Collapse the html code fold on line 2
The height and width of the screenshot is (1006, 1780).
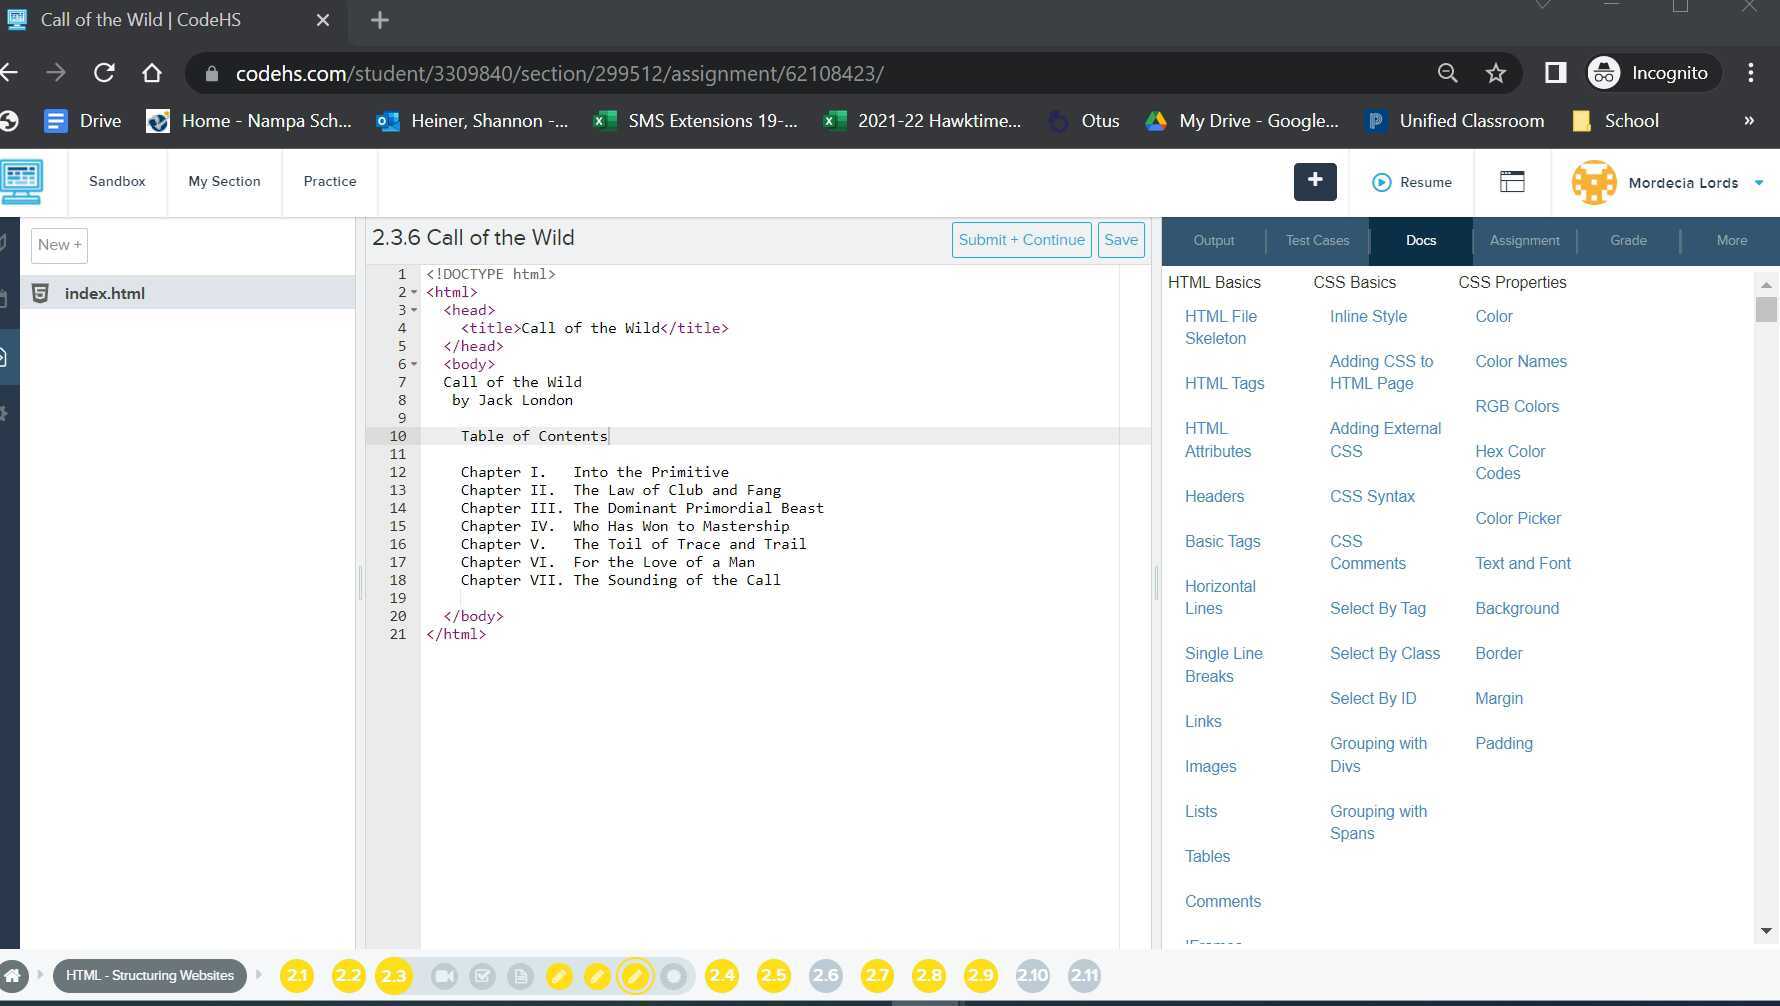(416, 292)
